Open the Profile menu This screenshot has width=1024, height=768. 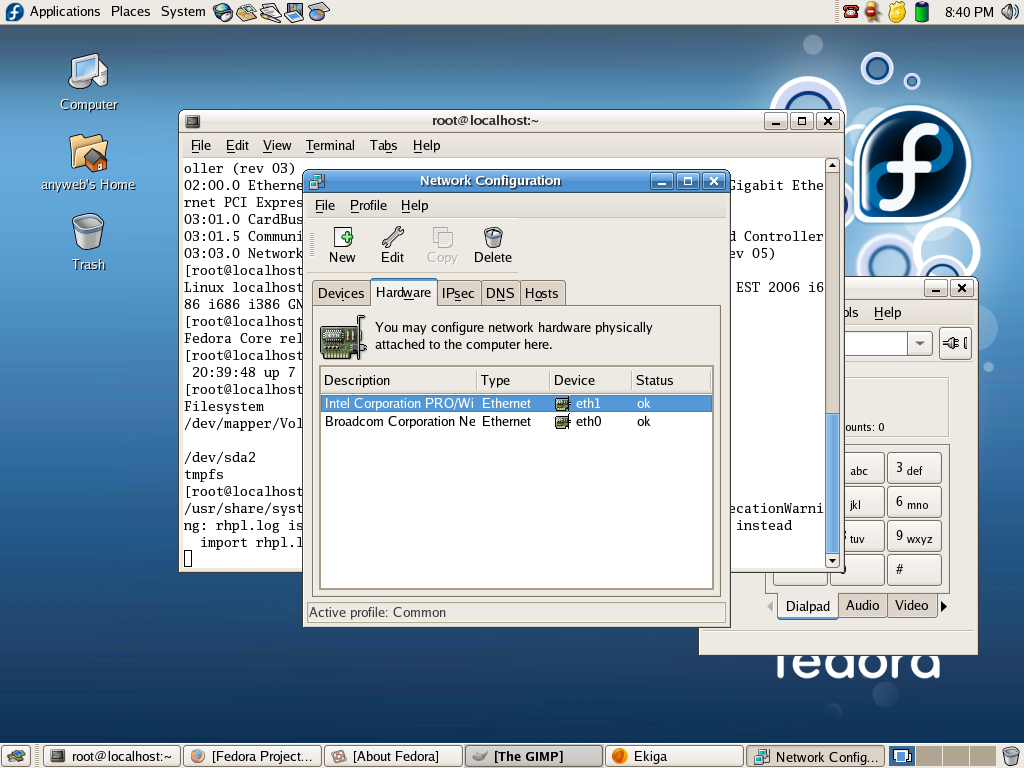click(368, 206)
